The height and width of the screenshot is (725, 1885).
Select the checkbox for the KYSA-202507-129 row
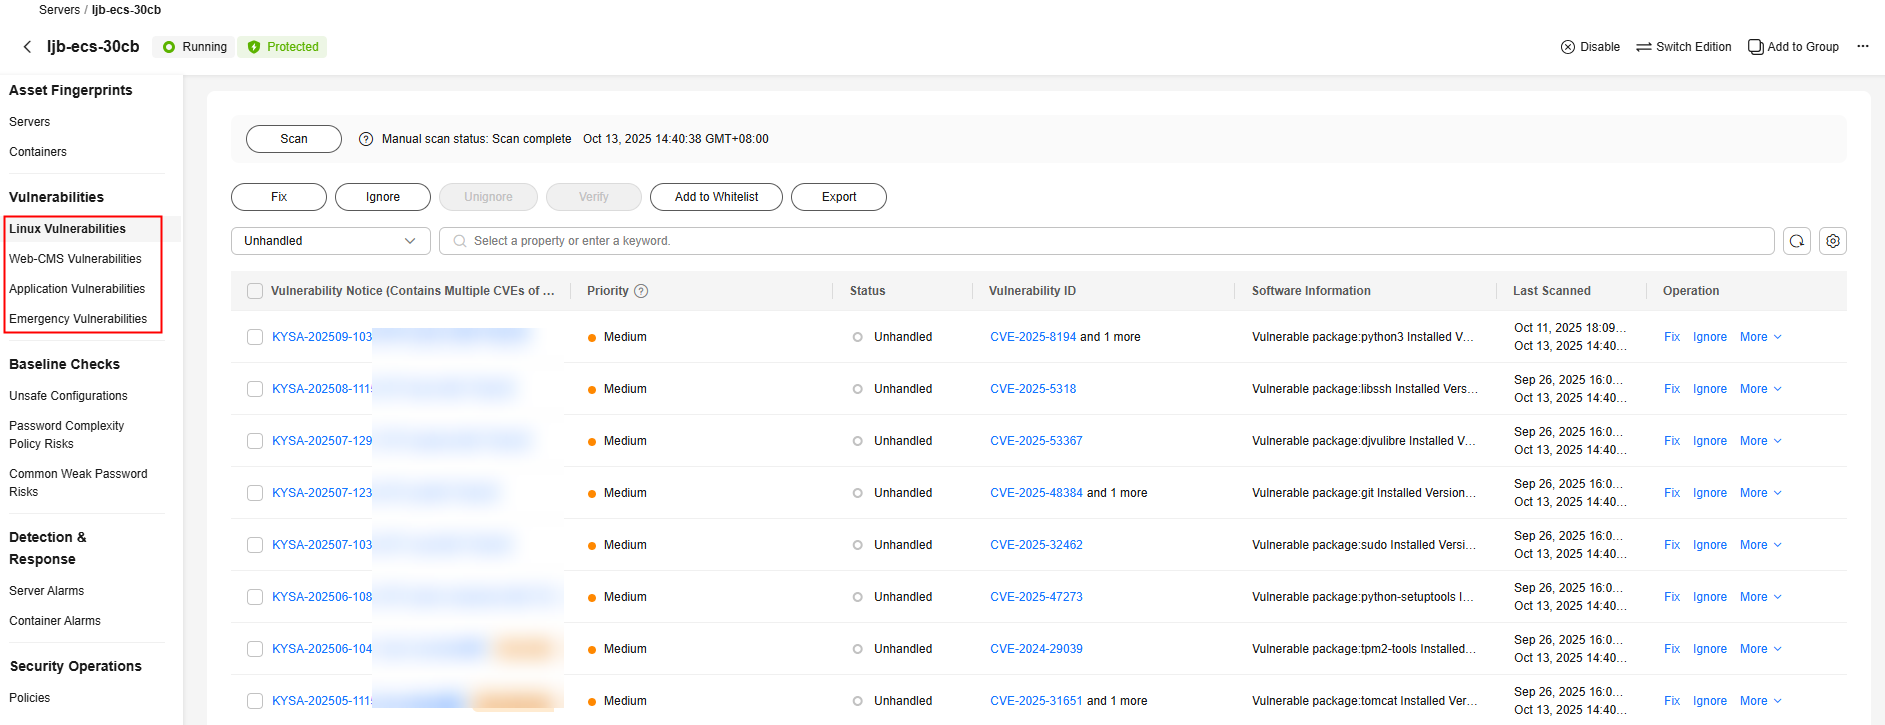pos(255,441)
